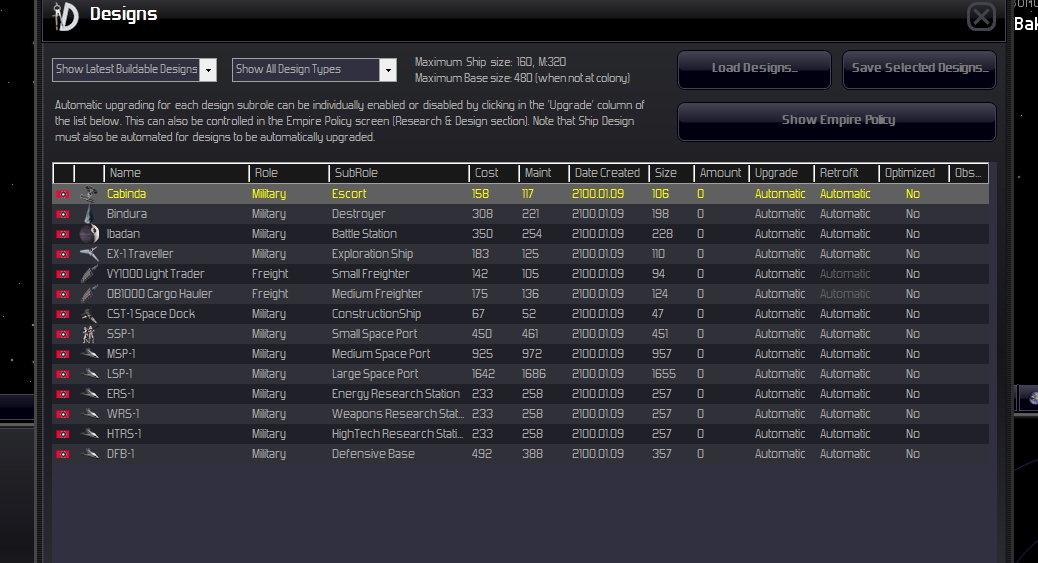Open Show Latest Buildable Designs dropdown

pyautogui.click(x=134, y=70)
